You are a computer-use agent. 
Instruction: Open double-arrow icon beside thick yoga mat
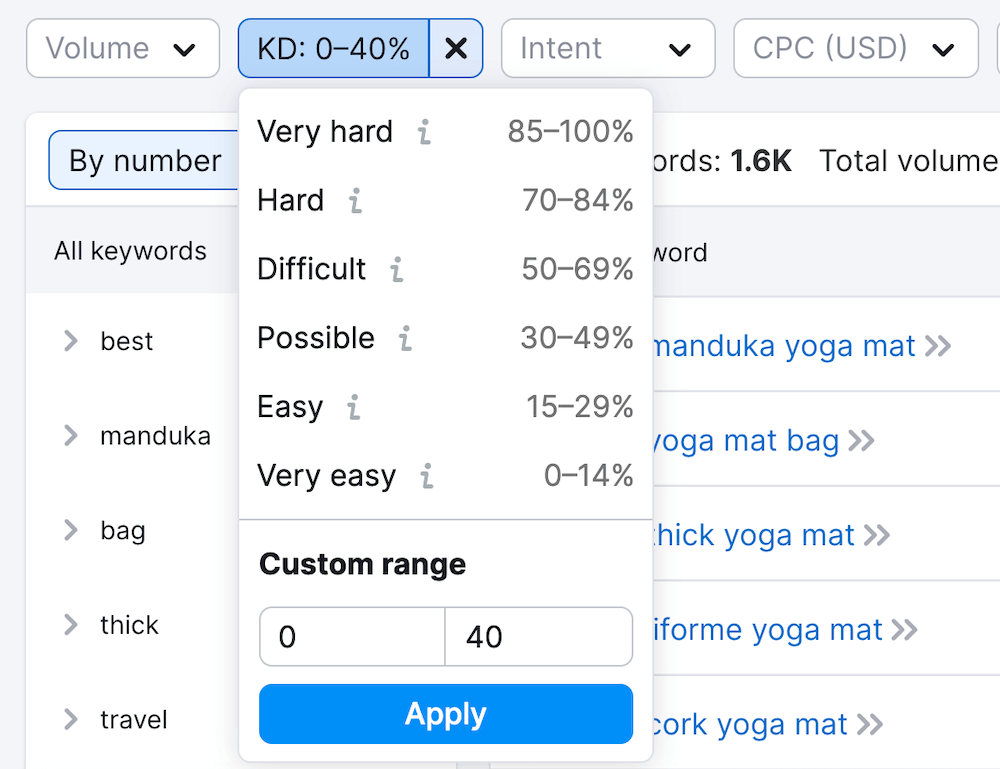(x=877, y=536)
